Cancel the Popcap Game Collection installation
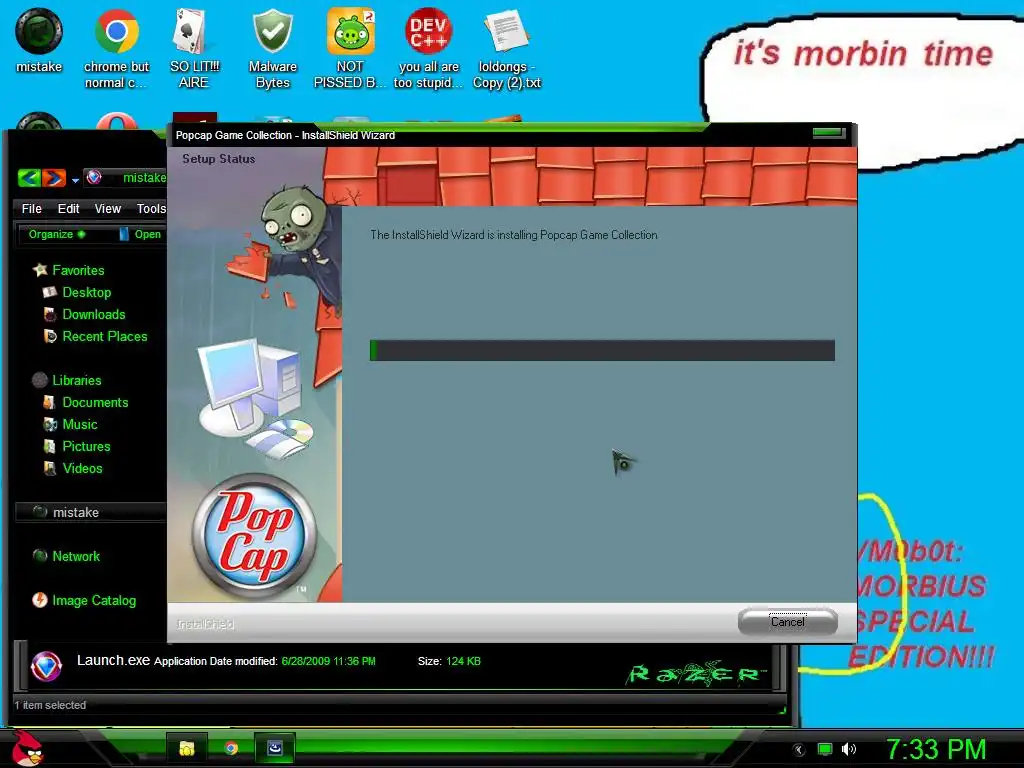The image size is (1024, 768). 788,622
